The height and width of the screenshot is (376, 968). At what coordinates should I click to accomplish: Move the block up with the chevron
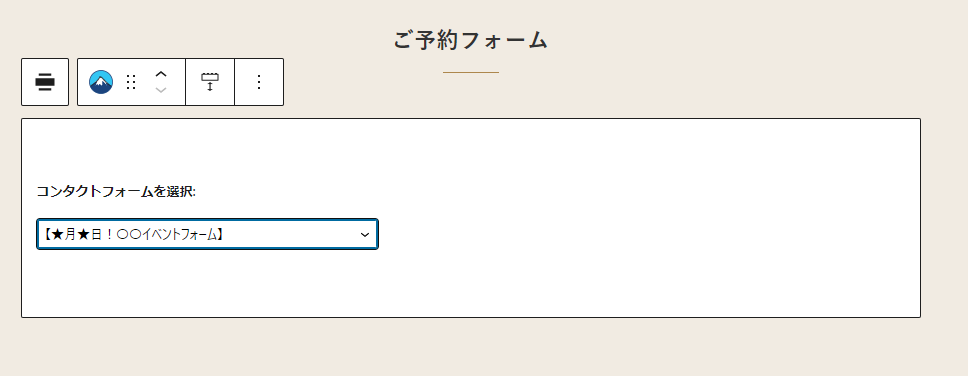coord(161,74)
